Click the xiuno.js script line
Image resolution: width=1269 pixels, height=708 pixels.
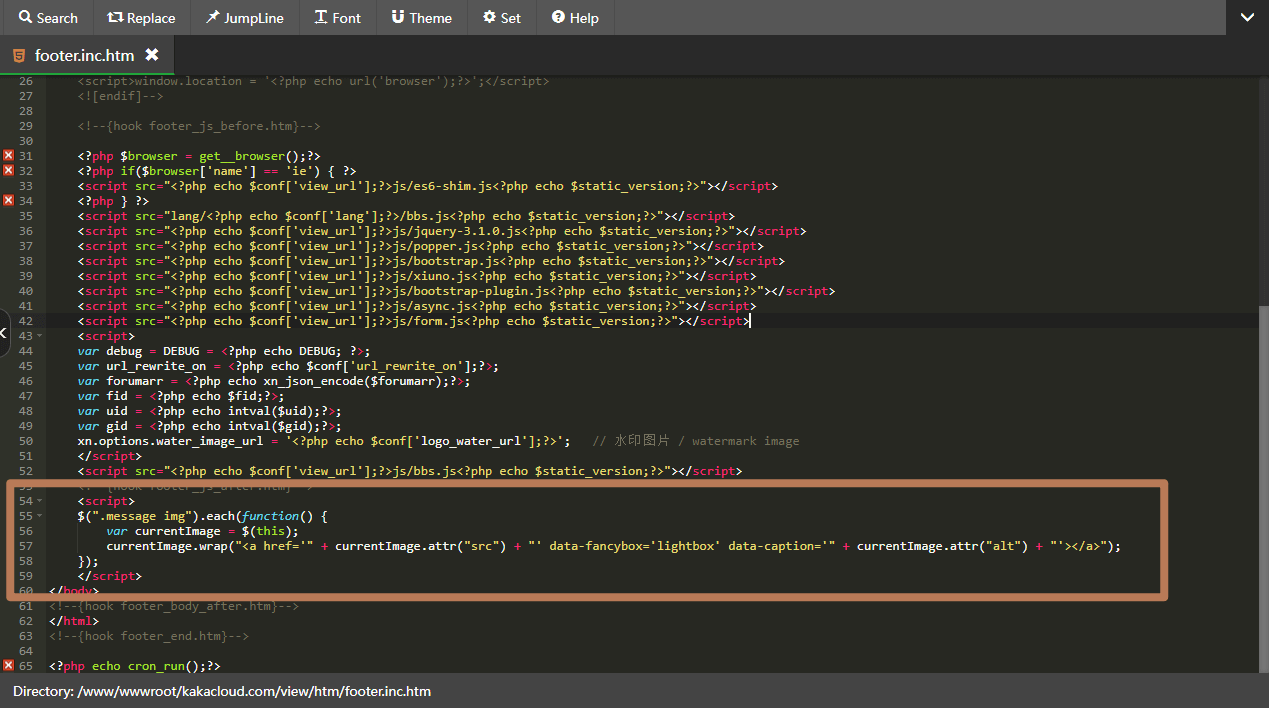pyautogui.click(x=416, y=276)
